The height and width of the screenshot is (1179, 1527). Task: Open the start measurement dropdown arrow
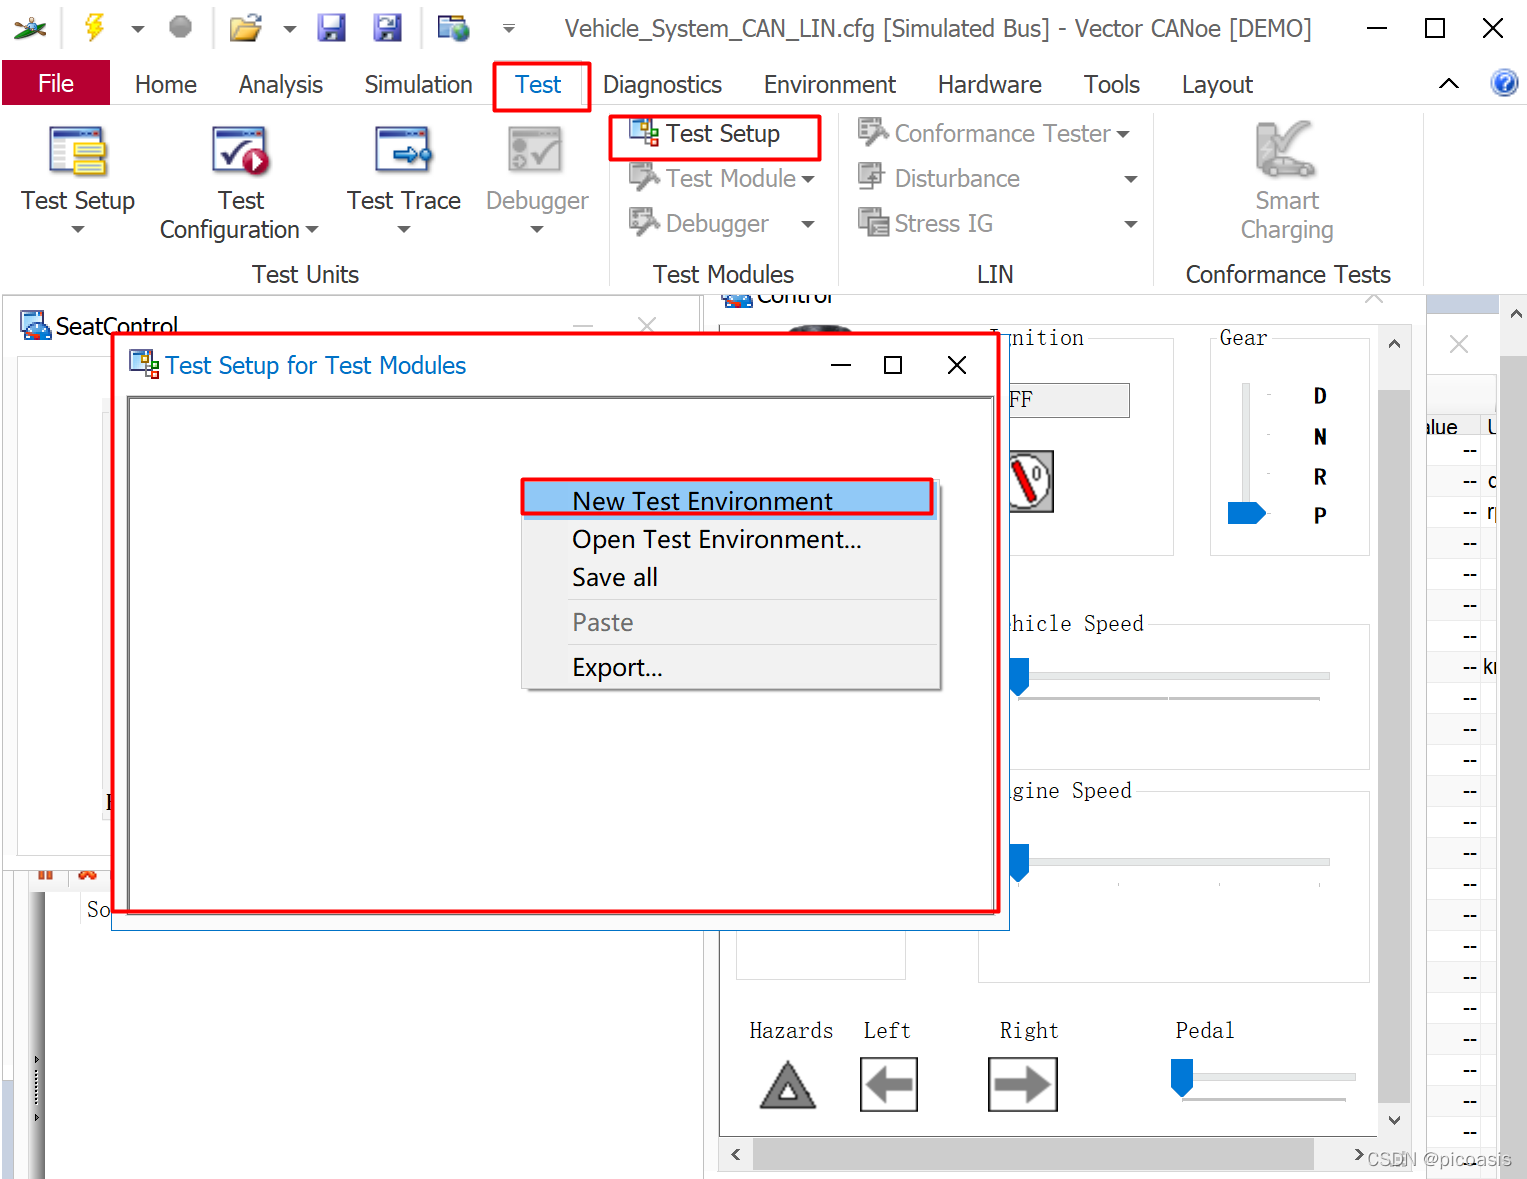138,29
